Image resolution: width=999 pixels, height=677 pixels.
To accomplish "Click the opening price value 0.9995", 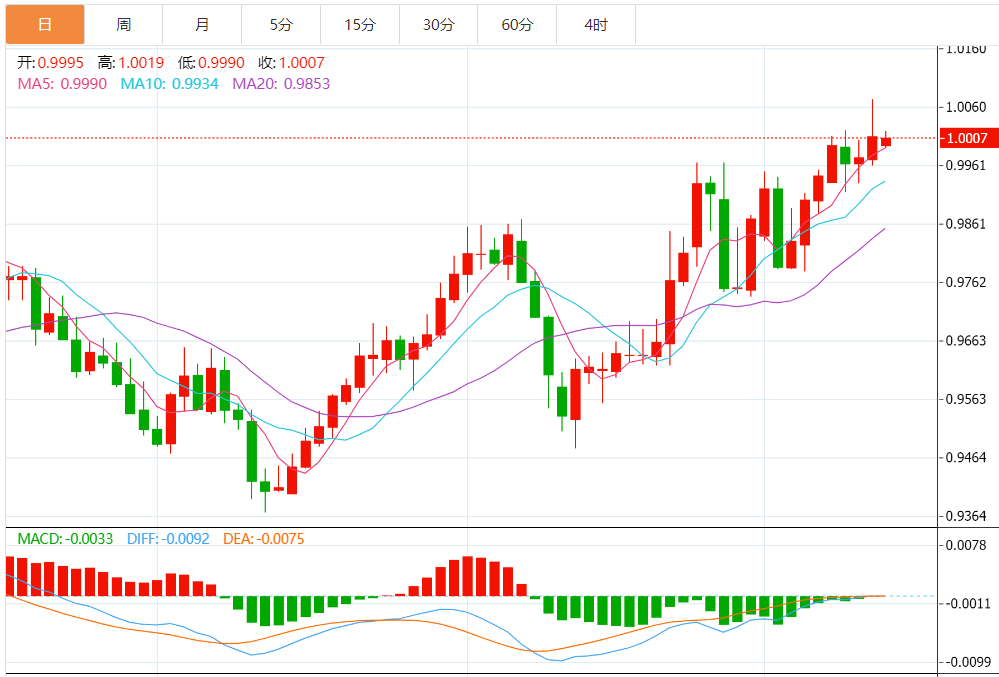I will tap(61, 63).
